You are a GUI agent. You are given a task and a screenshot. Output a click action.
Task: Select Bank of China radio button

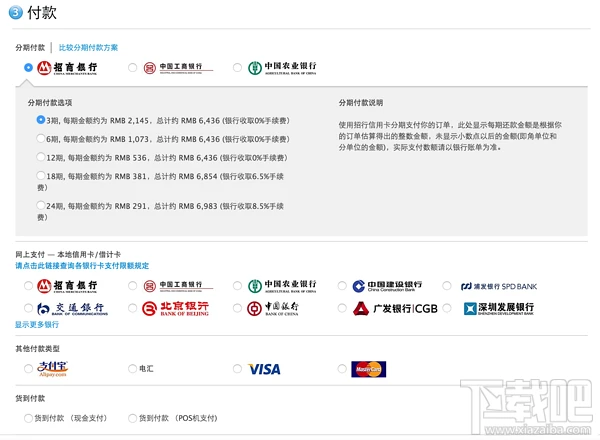tap(237, 308)
